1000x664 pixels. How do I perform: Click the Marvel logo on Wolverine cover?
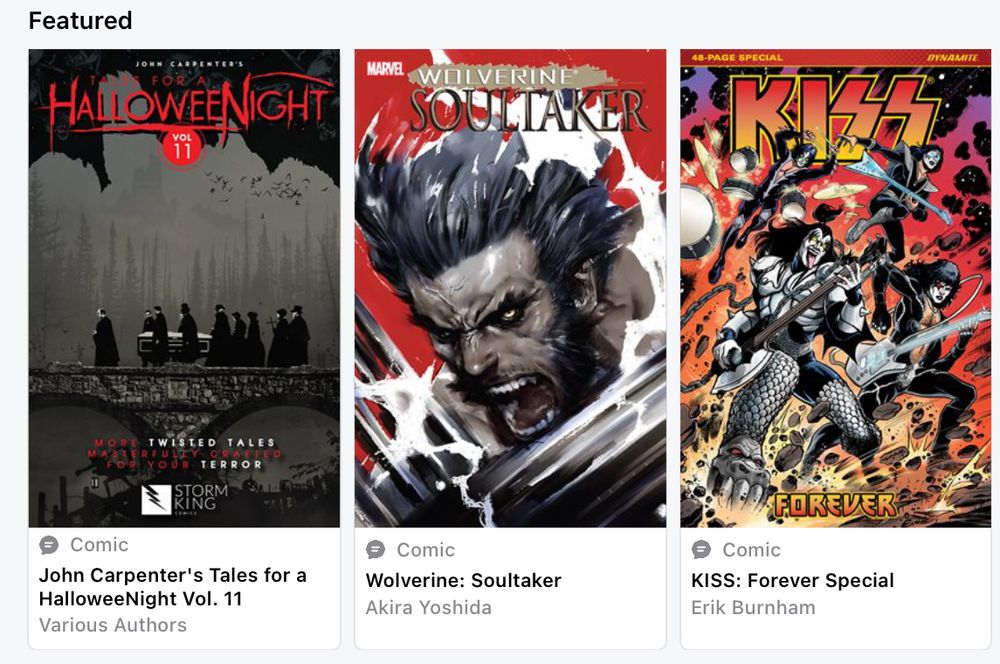tap(385, 68)
